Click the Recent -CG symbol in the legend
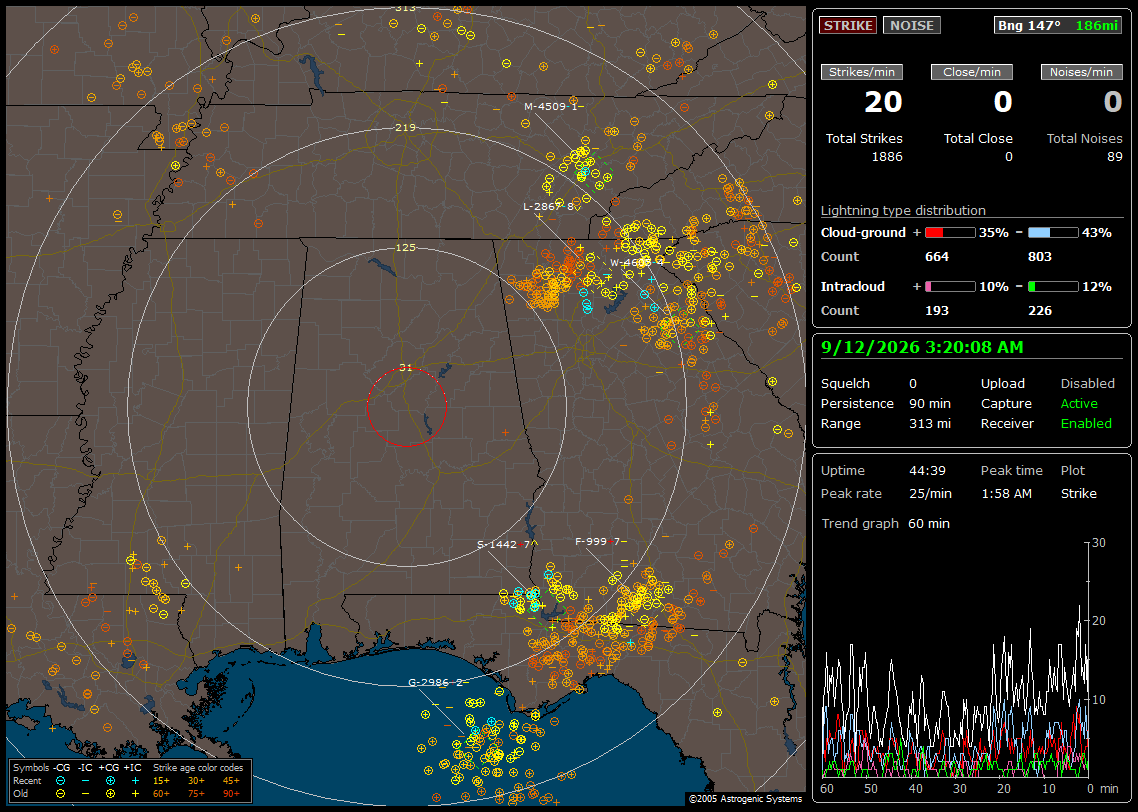This screenshot has width=1138, height=812. coord(60,781)
